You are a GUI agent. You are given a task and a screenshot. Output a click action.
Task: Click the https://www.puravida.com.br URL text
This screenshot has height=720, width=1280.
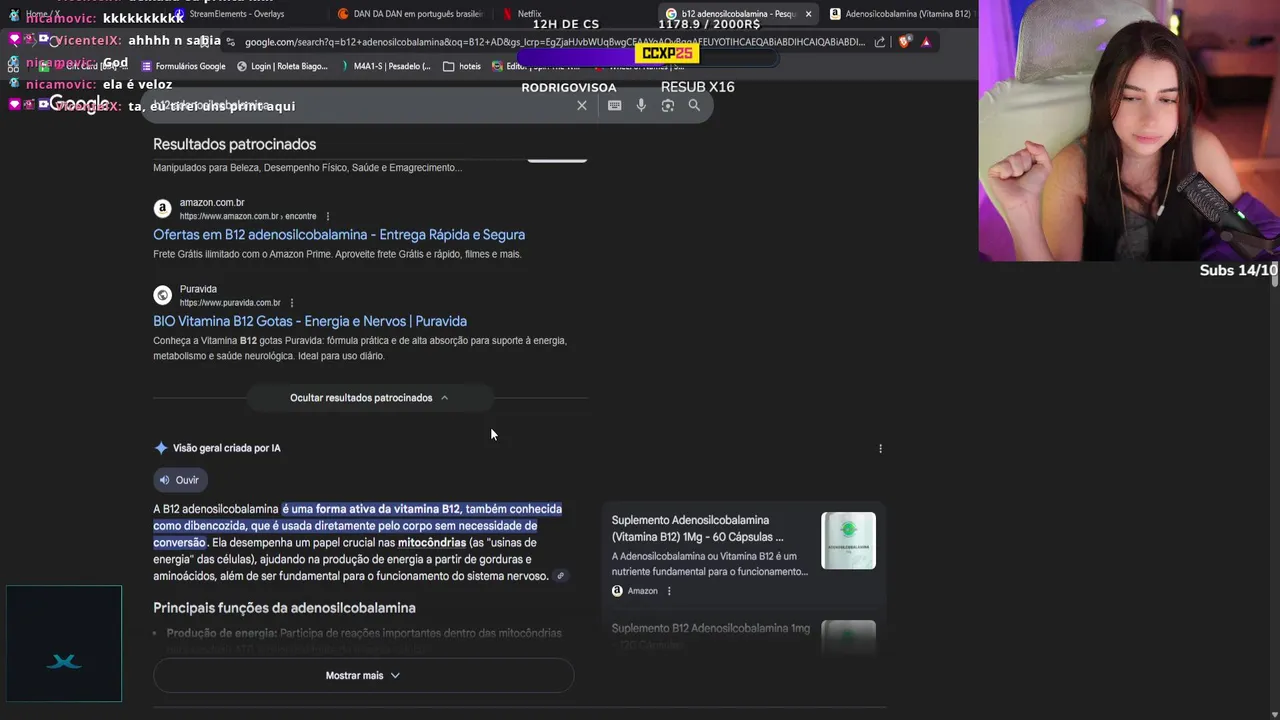click(230, 303)
